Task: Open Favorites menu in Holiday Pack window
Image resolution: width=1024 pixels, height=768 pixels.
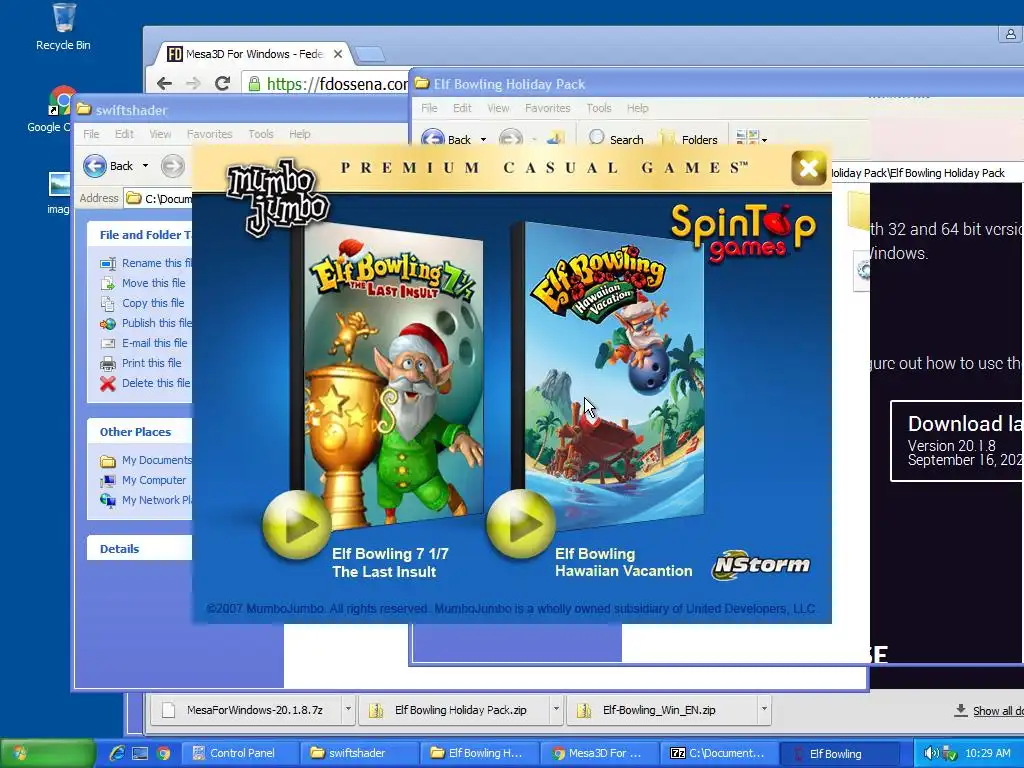Action: pos(547,108)
